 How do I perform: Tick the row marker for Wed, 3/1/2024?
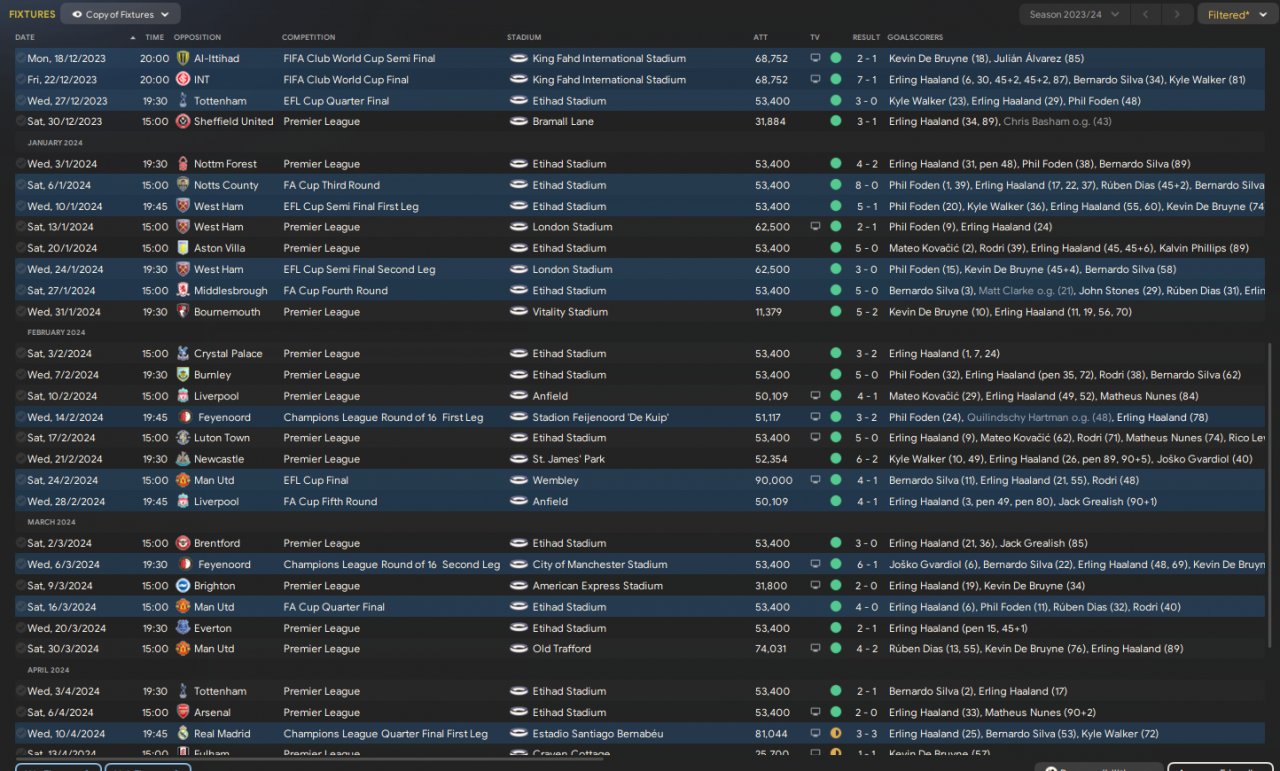point(20,164)
